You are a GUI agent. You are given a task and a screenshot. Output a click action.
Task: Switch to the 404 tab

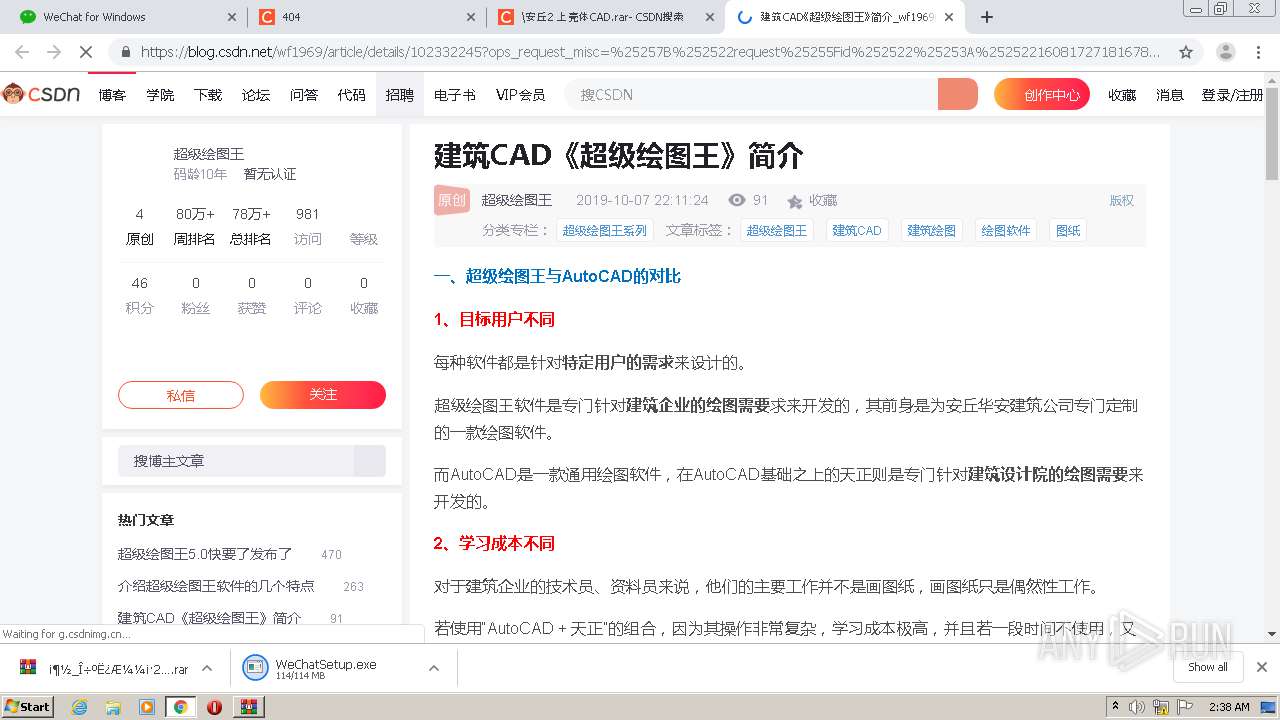pos(366,17)
